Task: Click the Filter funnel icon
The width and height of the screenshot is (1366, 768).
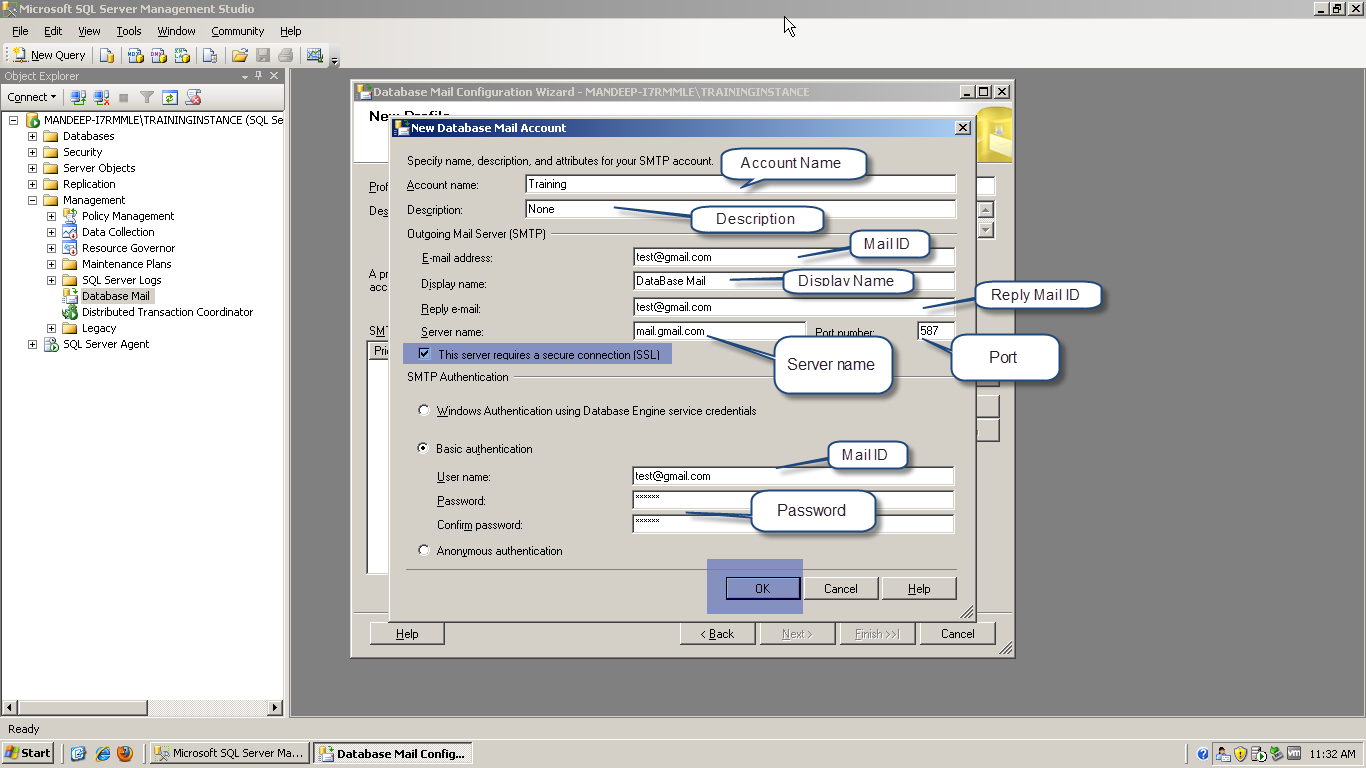Action: tap(147, 97)
